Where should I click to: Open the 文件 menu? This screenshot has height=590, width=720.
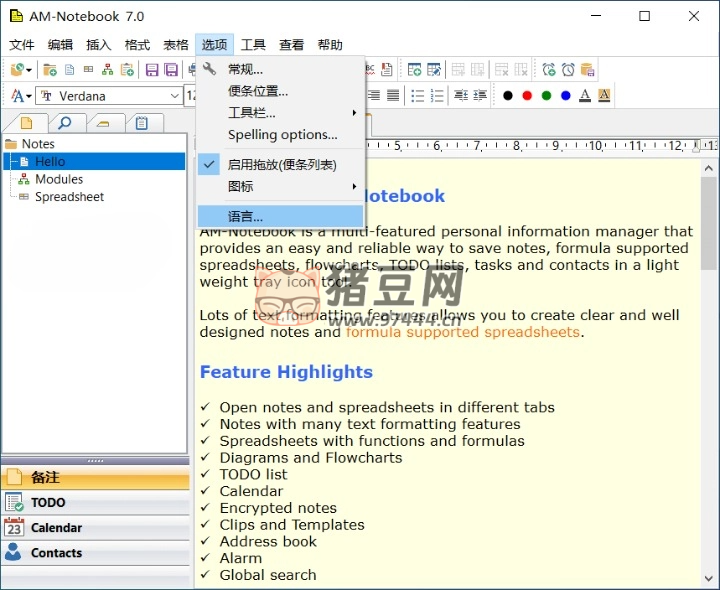click(22, 45)
